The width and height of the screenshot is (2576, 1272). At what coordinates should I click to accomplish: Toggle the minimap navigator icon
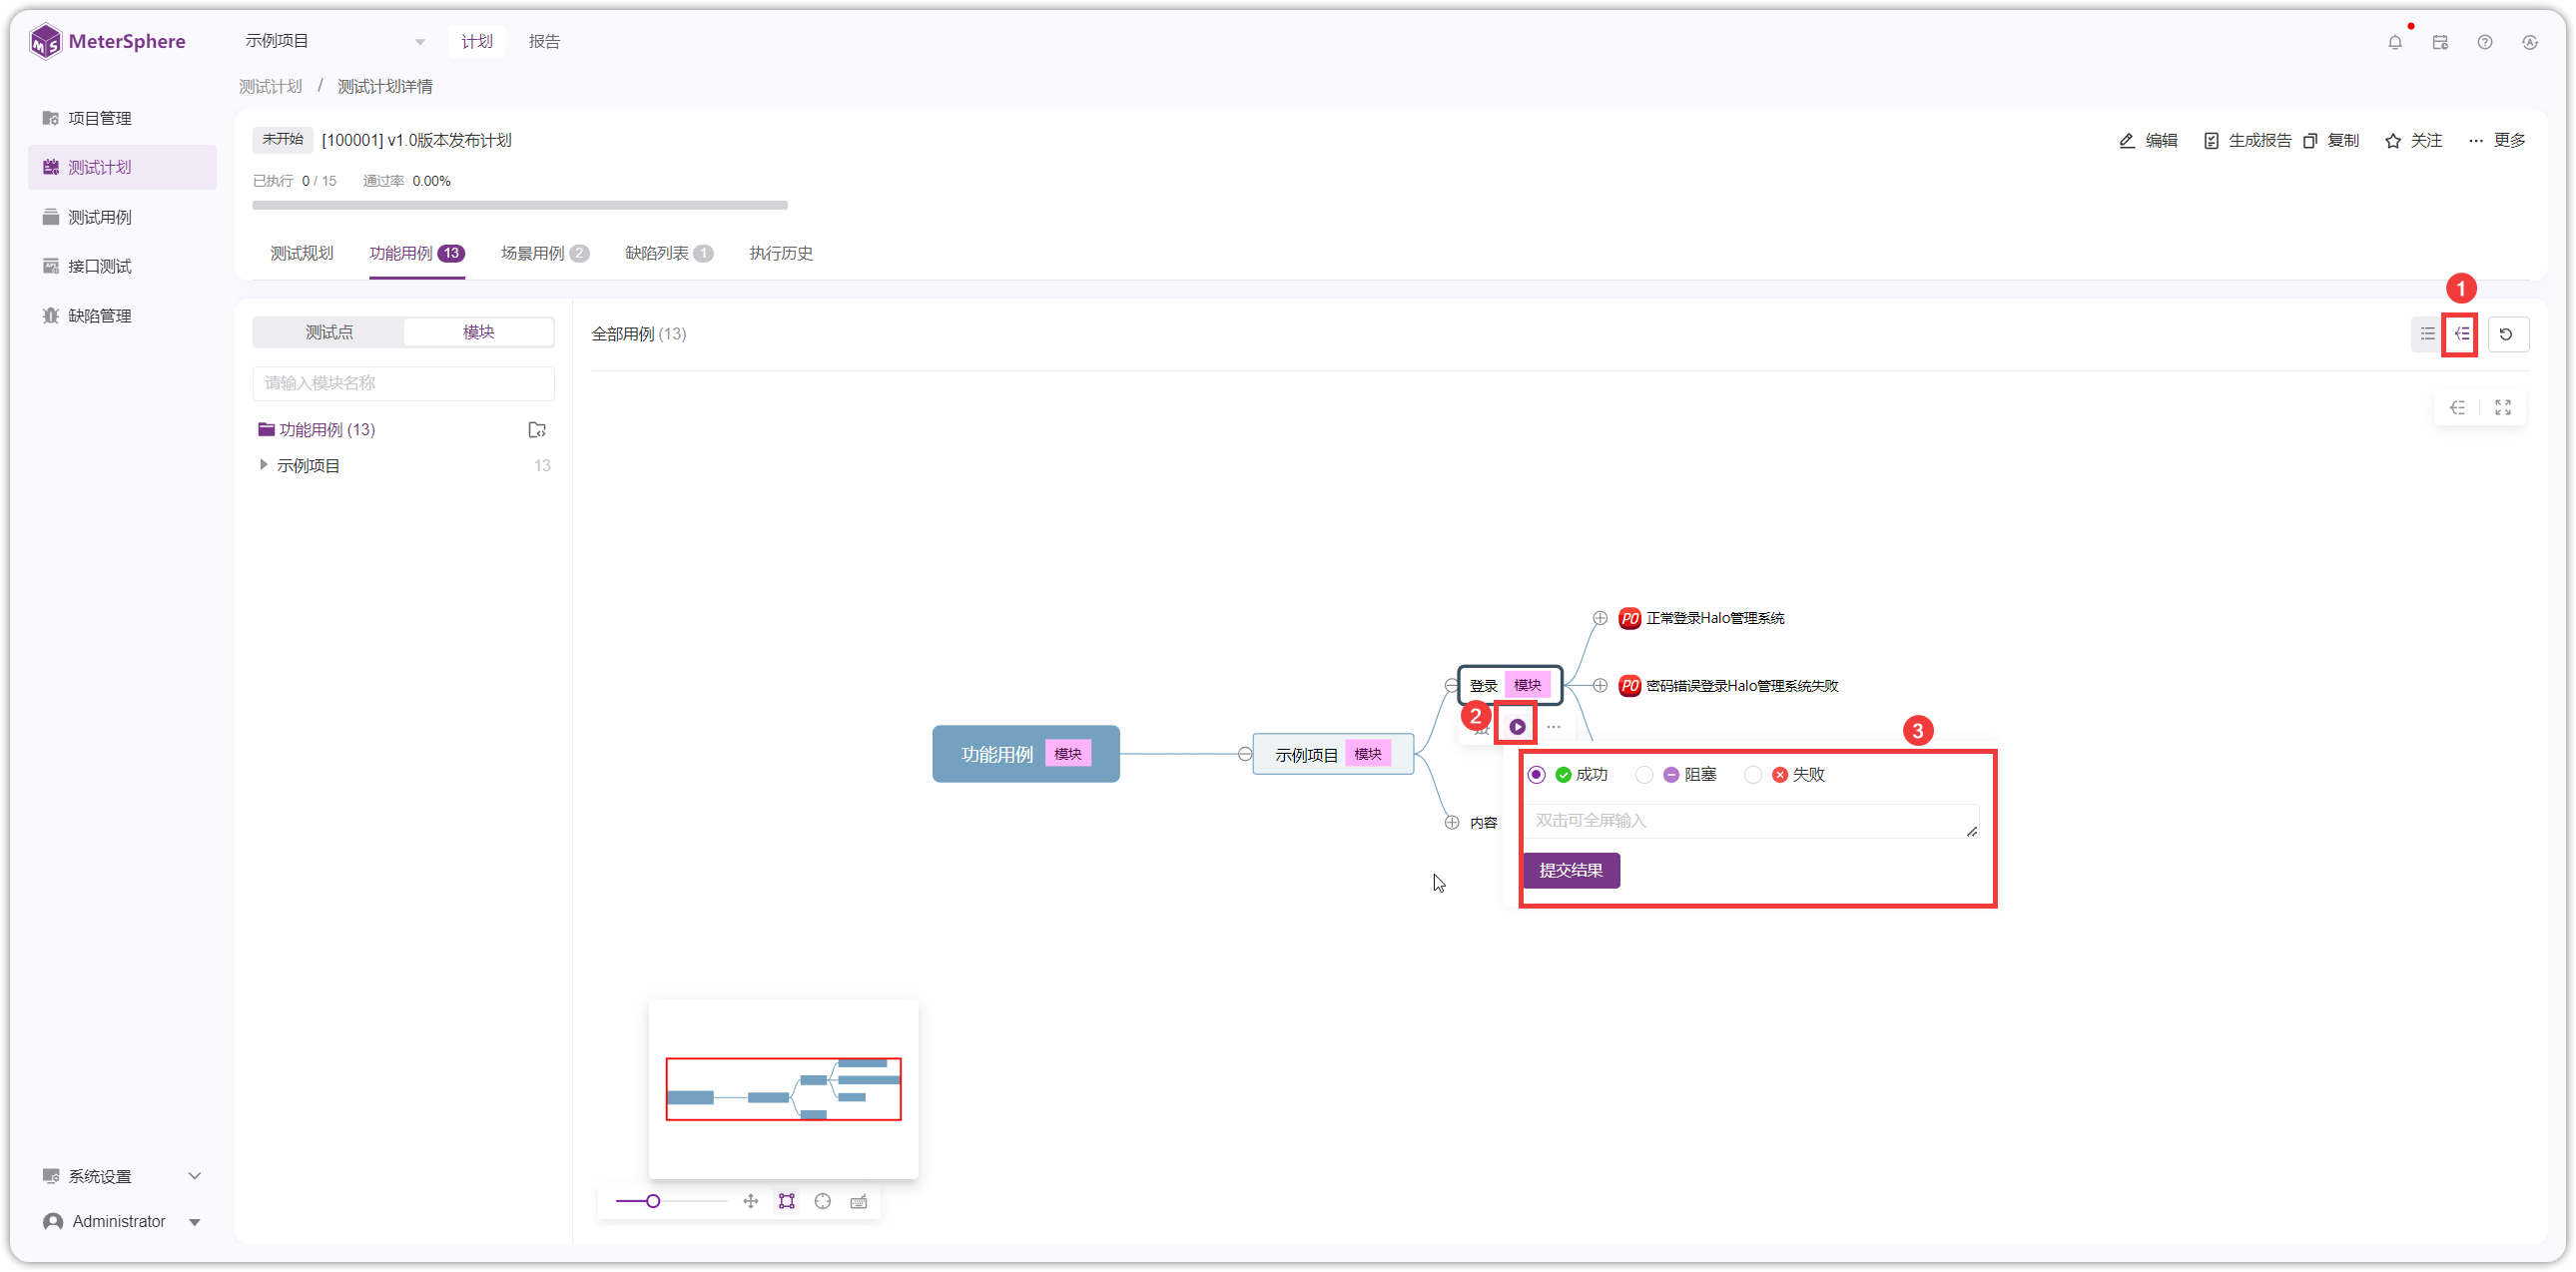point(787,1201)
